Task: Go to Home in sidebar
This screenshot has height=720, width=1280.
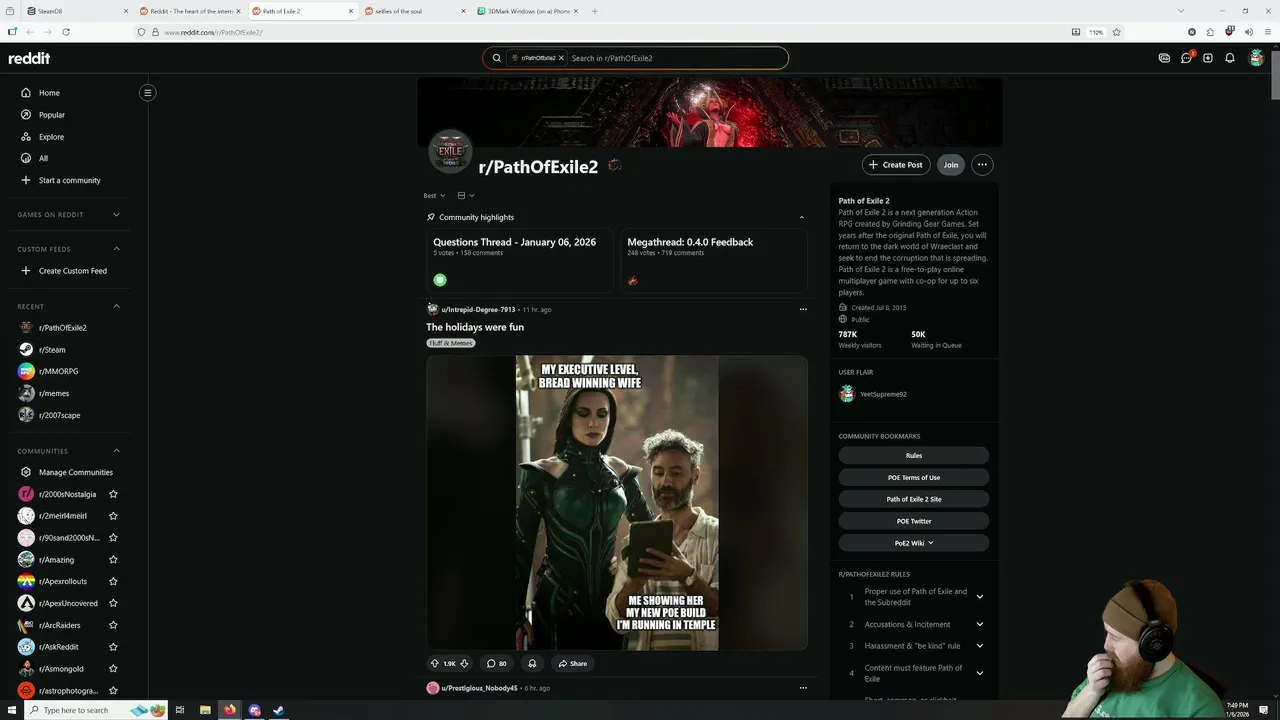Action: point(49,93)
